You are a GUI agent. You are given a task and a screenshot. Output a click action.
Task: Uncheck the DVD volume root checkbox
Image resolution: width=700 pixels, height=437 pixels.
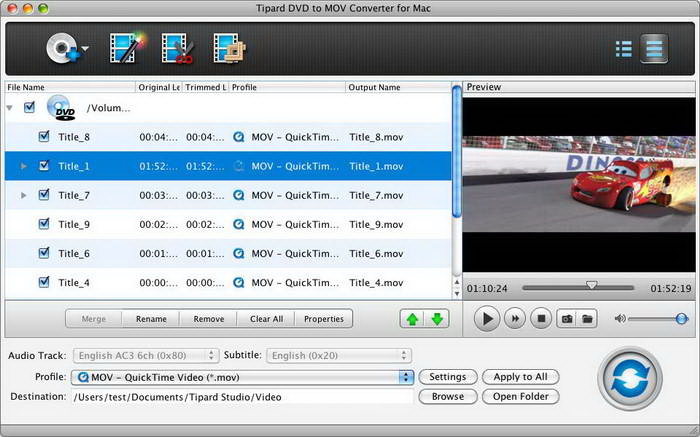29,107
